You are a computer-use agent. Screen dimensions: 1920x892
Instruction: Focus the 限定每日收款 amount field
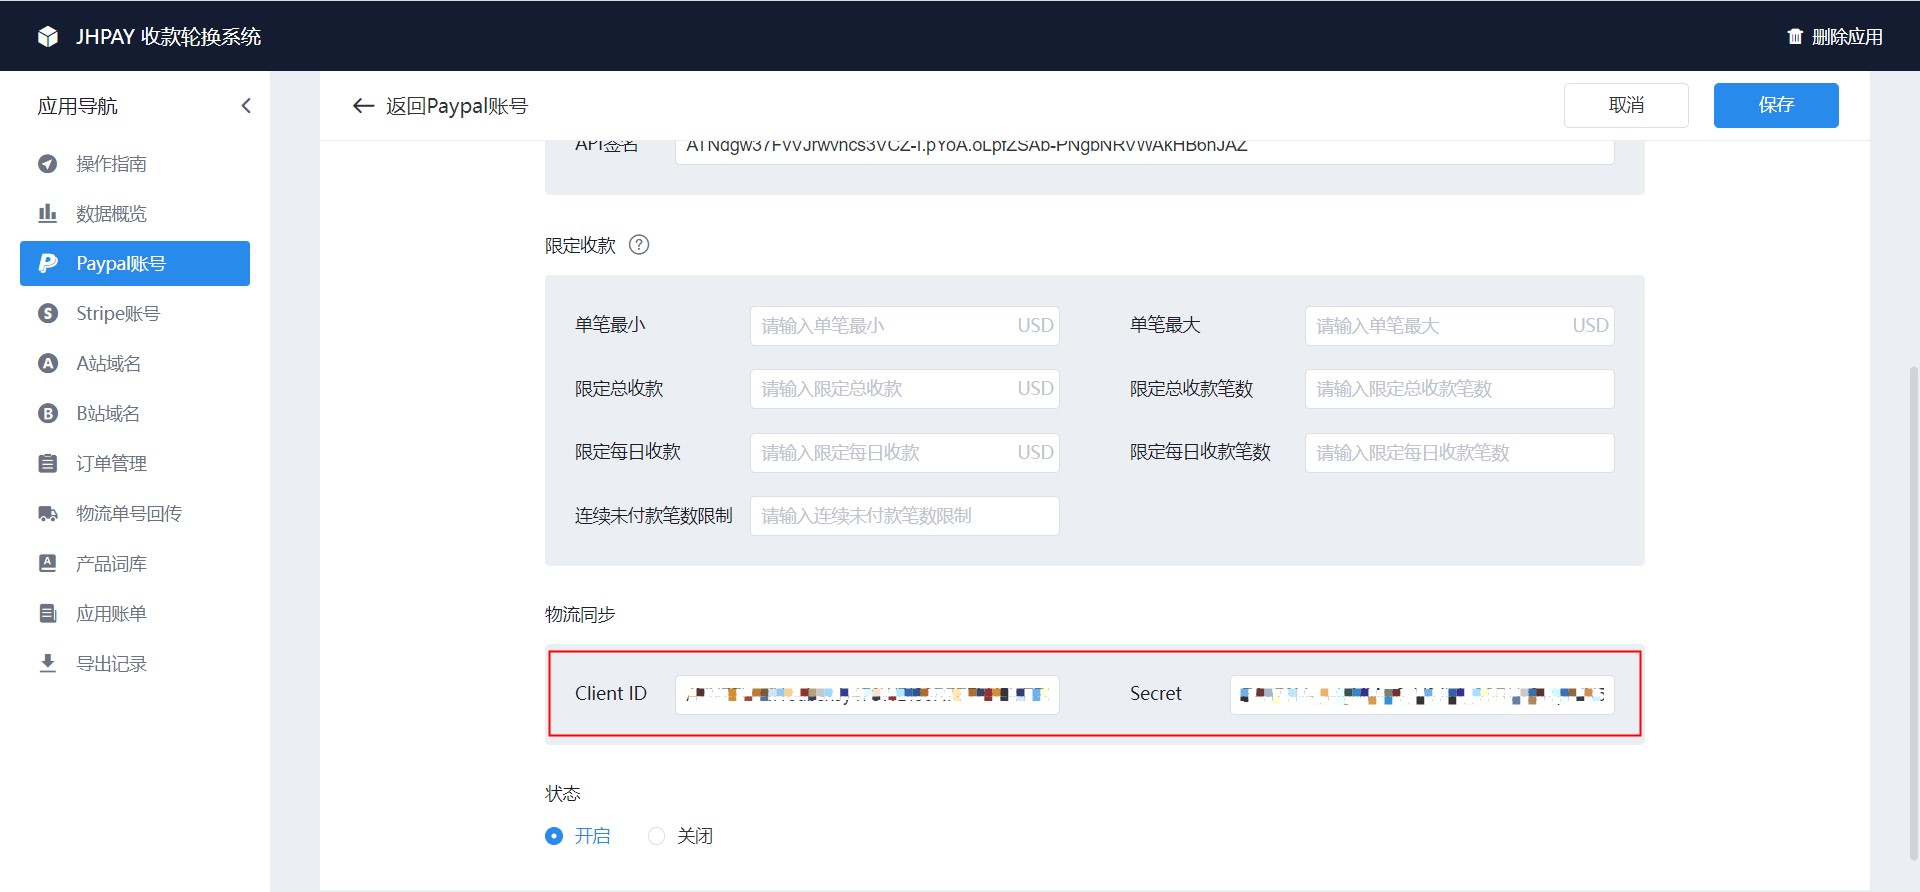tap(904, 453)
